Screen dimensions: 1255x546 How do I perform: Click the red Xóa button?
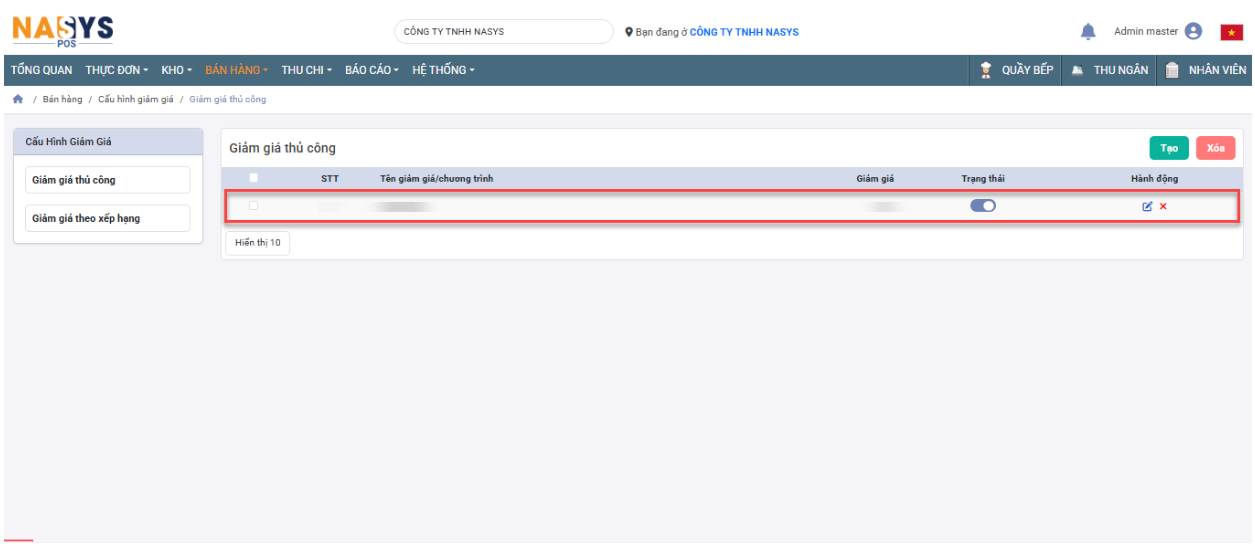pos(1215,148)
